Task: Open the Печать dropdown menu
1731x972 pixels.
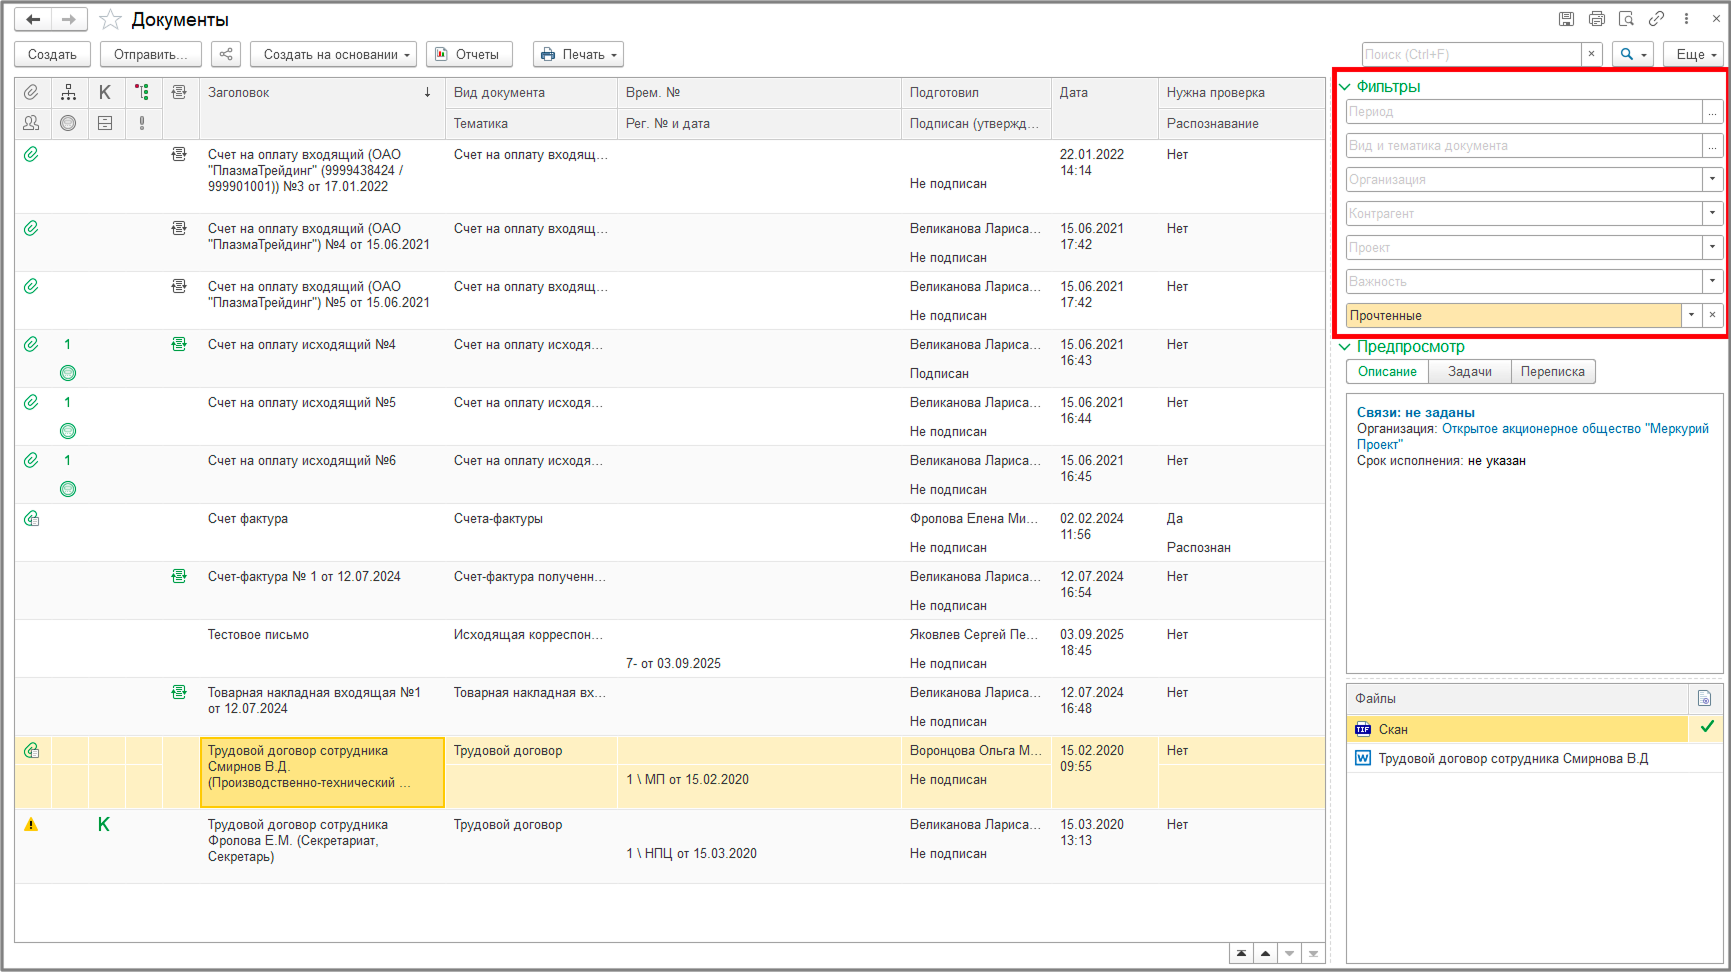Action: [x=578, y=54]
